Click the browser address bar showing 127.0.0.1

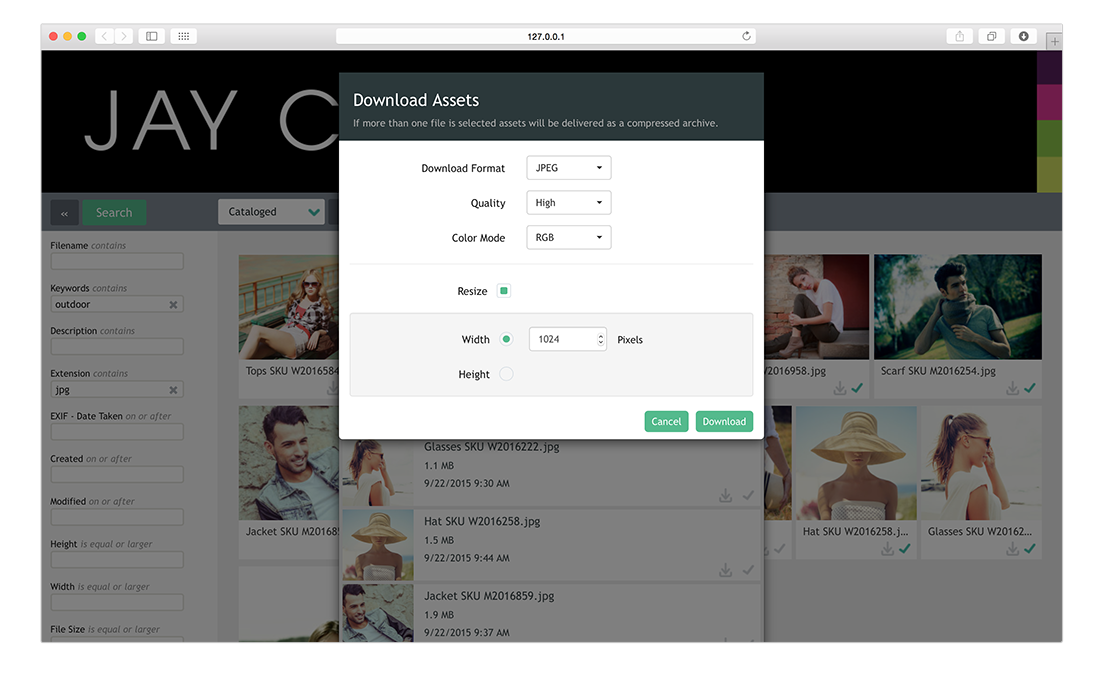[546, 36]
